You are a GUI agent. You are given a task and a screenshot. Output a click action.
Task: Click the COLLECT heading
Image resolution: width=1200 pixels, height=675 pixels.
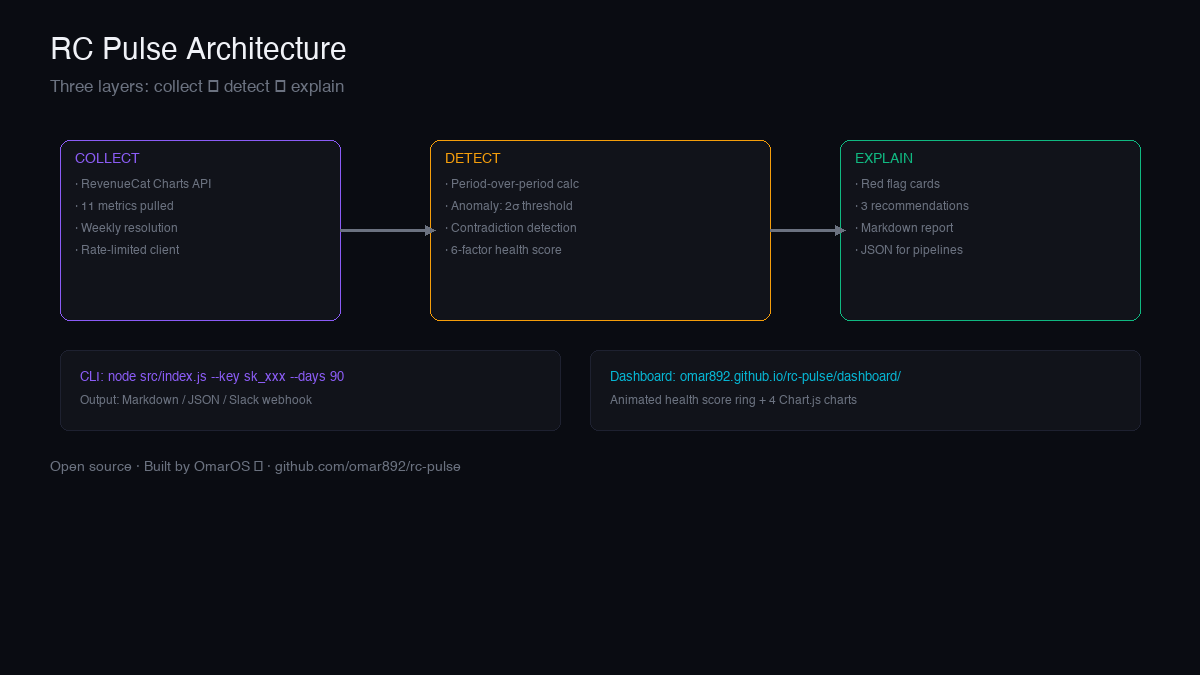click(107, 158)
